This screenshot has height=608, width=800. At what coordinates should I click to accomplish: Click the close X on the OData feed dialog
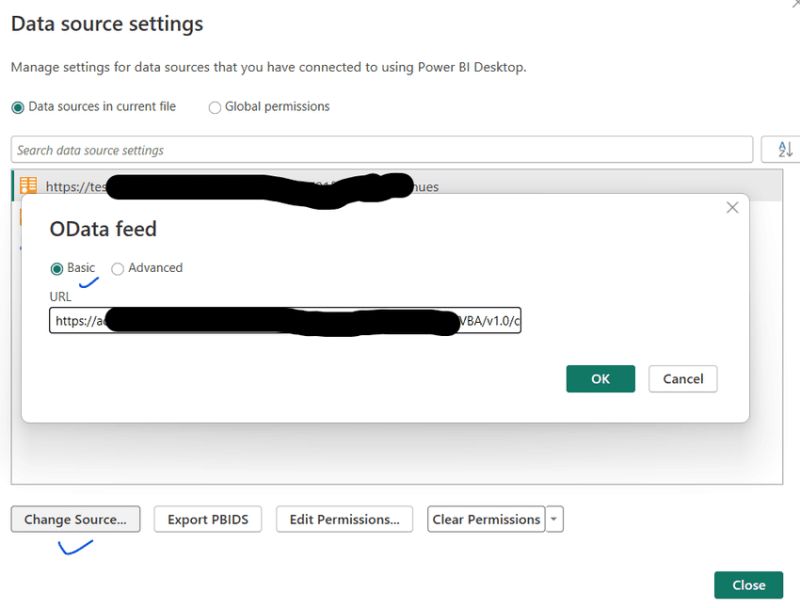pyautogui.click(x=732, y=207)
